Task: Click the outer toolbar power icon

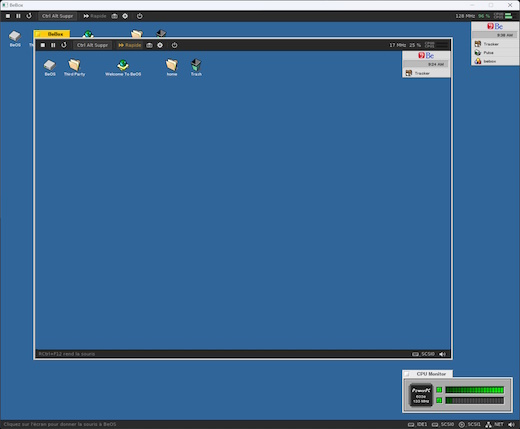Action: [x=140, y=16]
